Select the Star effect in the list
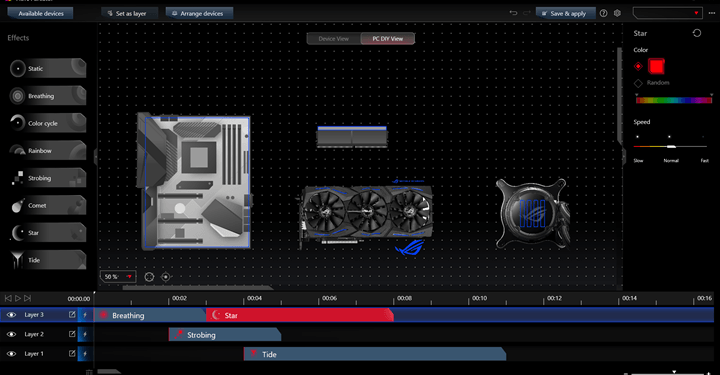The height and width of the screenshot is (375, 720). point(47,233)
